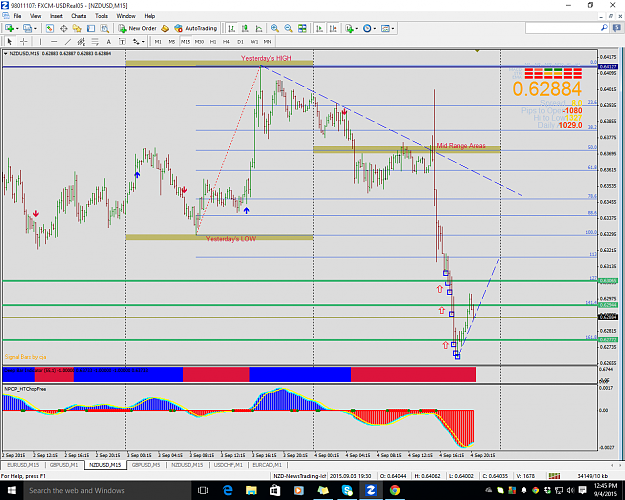Switch timeframe to D1
Viewport: 625px width, 500px height.
[x=240, y=41]
